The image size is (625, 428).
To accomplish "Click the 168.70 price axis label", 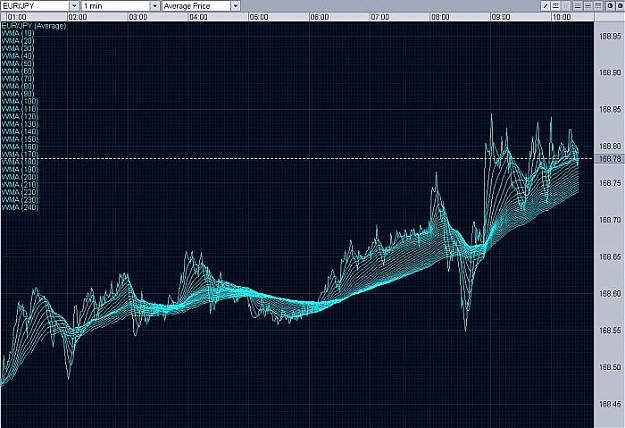I will click(x=610, y=220).
